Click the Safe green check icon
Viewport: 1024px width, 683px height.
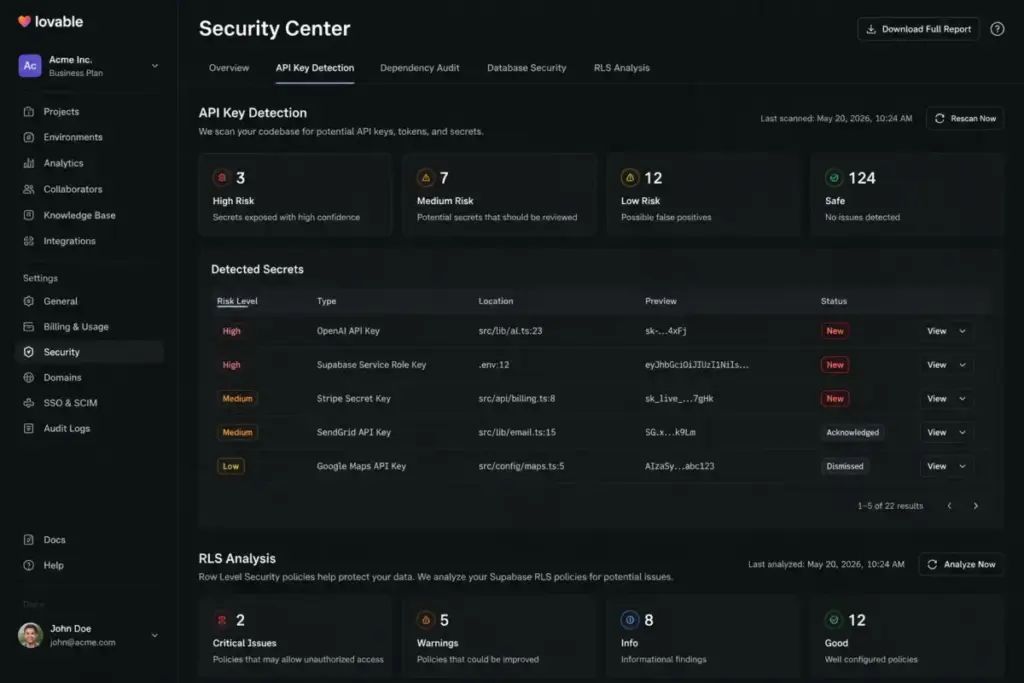pyautogui.click(x=833, y=178)
